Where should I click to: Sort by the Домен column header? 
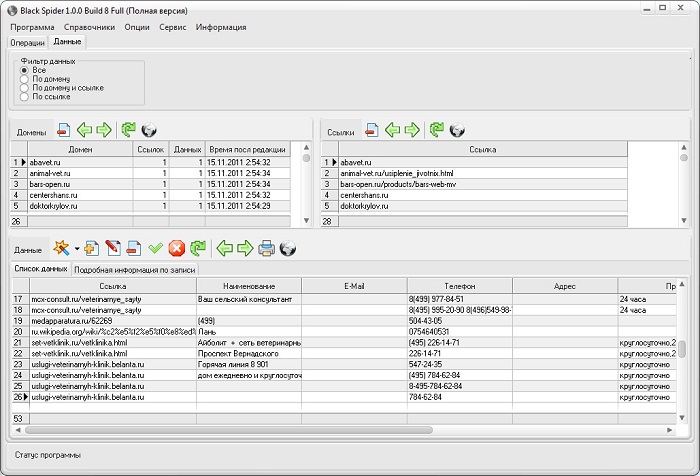coord(80,150)
